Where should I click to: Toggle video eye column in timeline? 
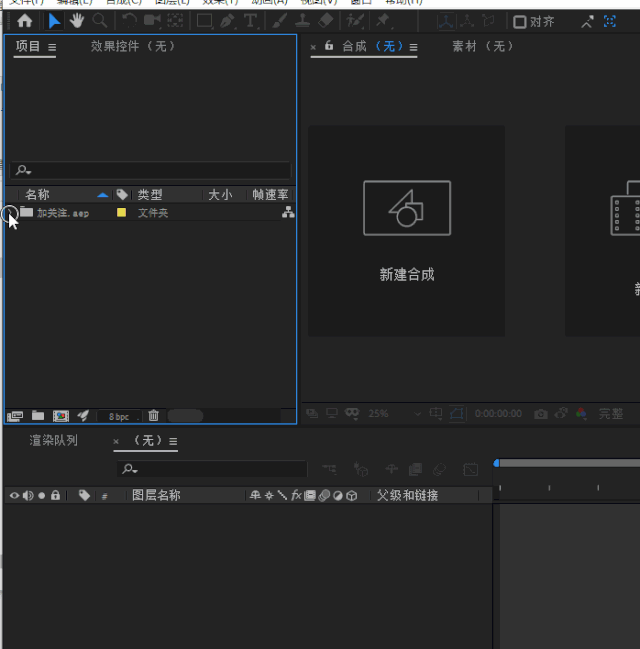pos(14,495)
